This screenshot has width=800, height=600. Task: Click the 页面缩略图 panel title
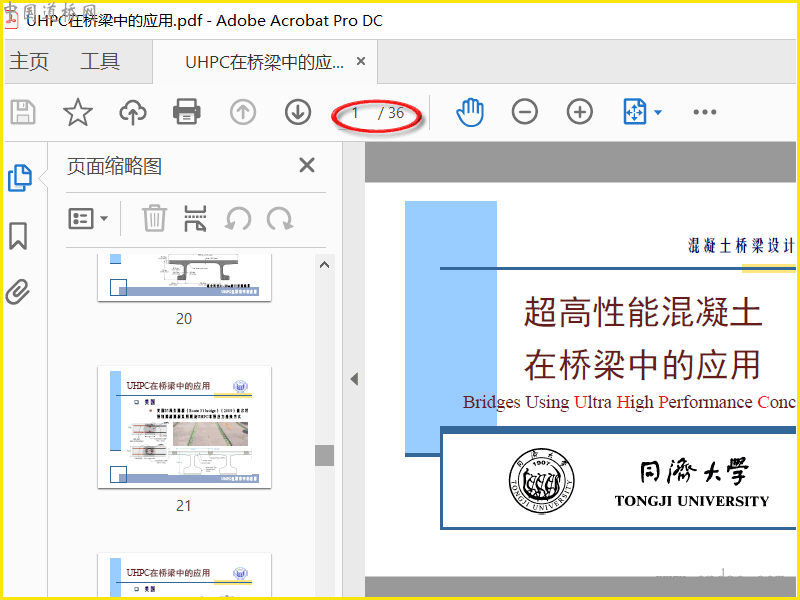[x=114, y=166]
